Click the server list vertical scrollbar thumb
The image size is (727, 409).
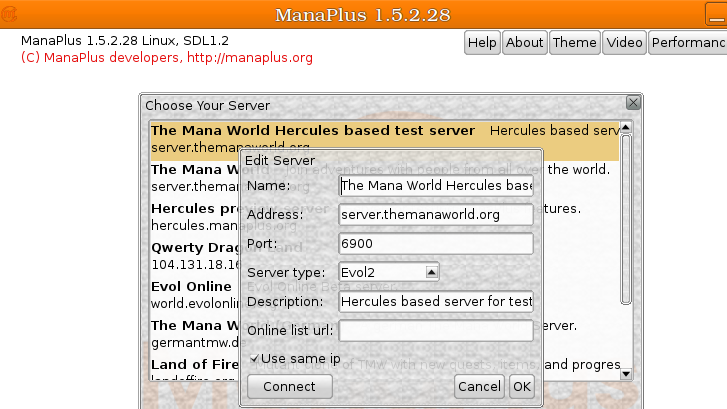[x=626, y=219]
